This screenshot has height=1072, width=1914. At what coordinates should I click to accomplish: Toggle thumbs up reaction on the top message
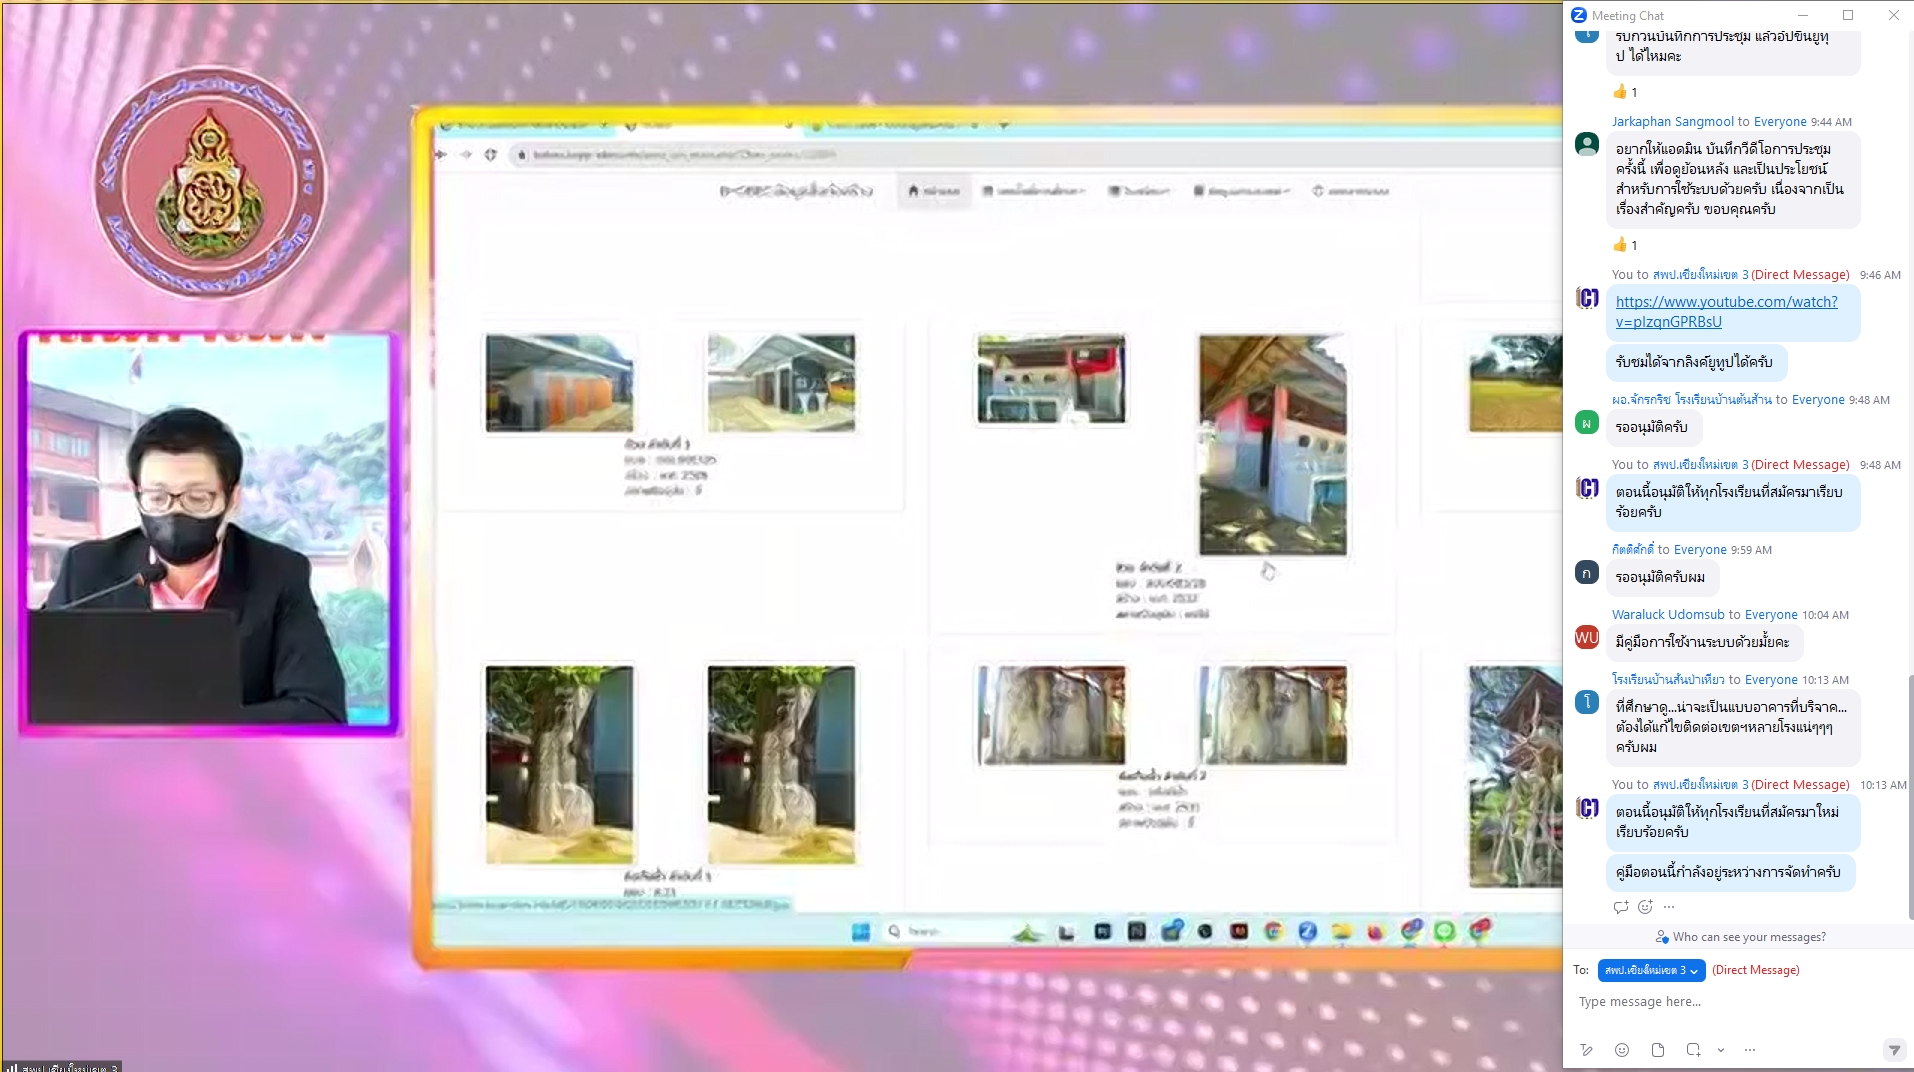[1624, 92]
